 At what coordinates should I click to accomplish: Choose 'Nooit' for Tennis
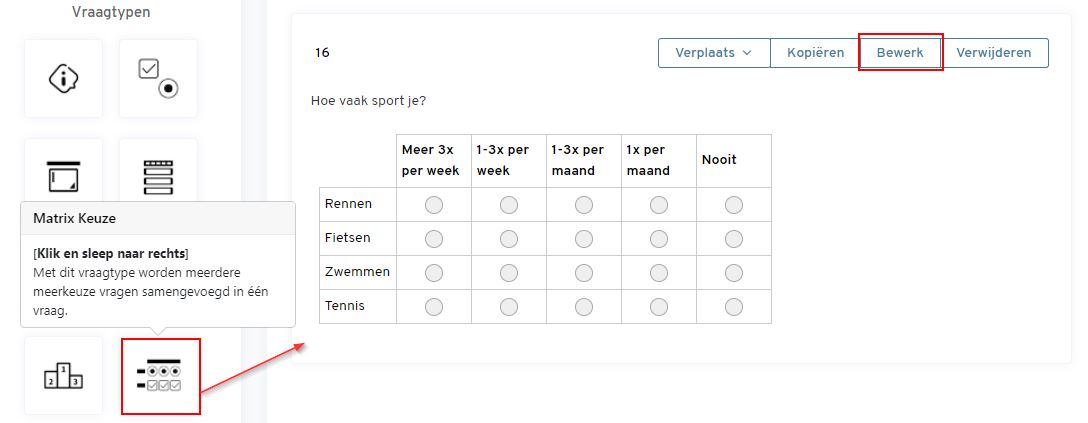[x=733, y=307]
